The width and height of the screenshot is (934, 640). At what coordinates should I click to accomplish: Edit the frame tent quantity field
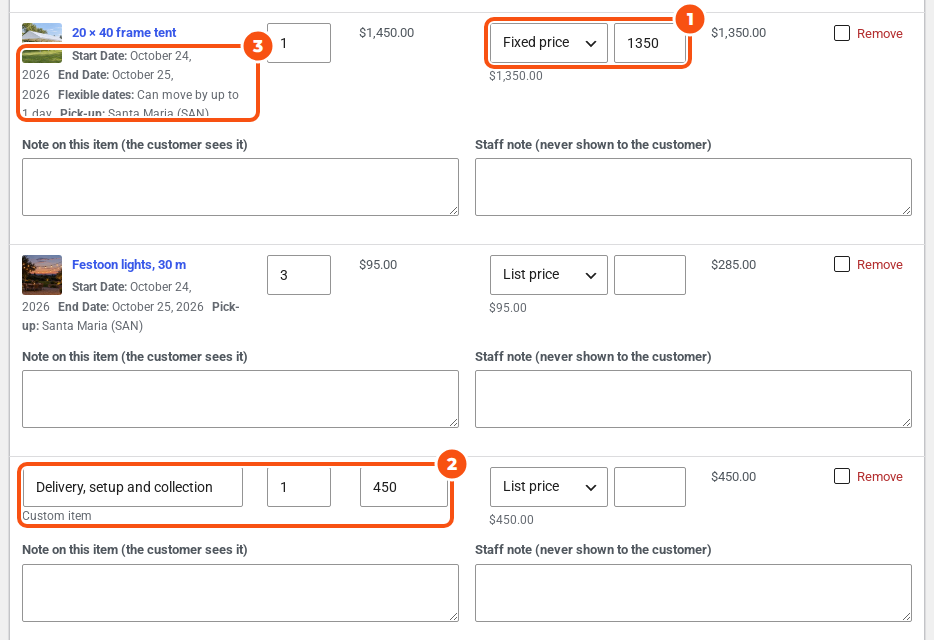click(x=299, y=43)
